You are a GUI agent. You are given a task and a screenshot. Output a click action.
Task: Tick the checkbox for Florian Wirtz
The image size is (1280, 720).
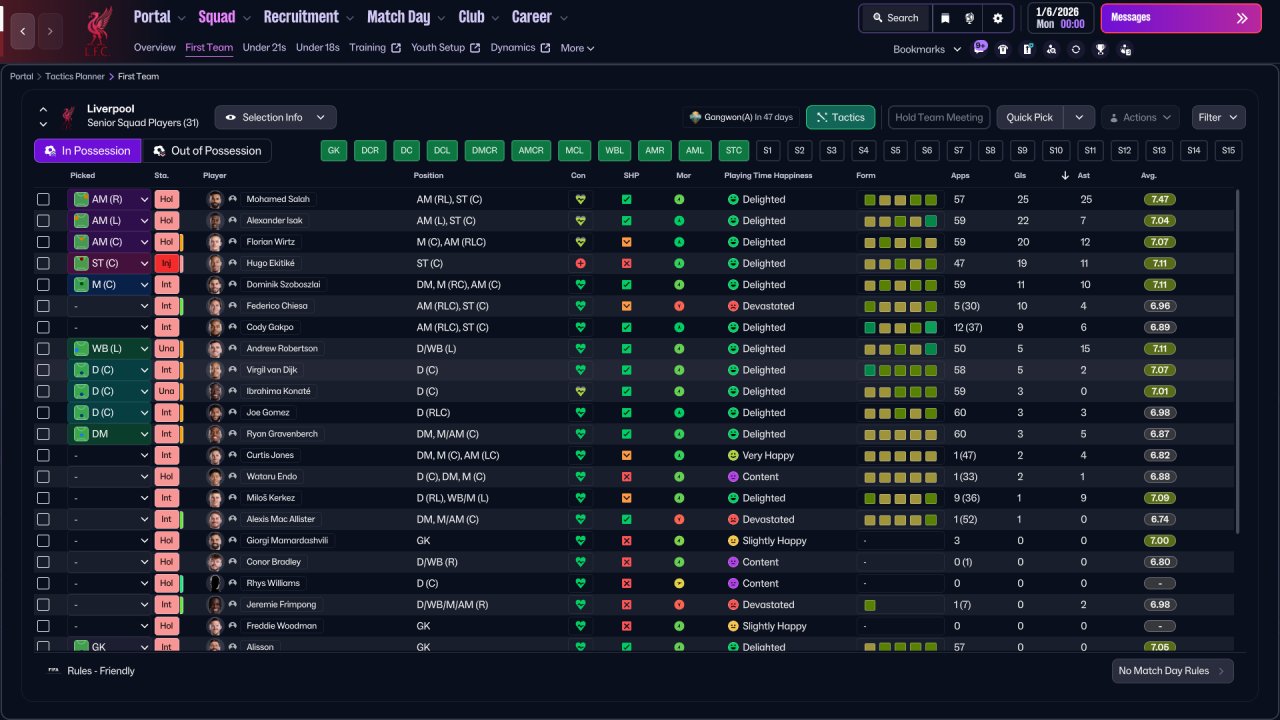pos(43,242)
